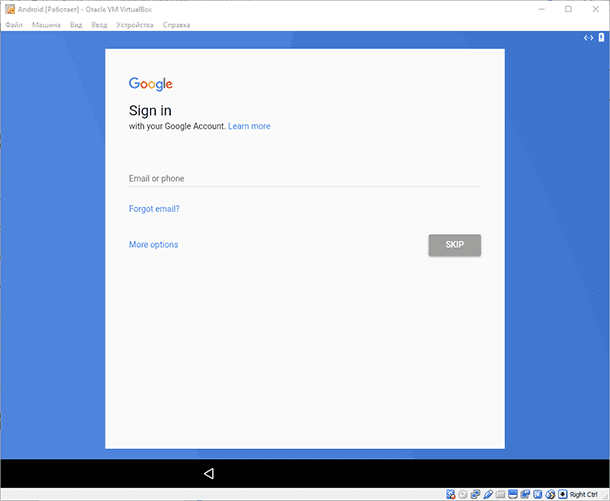Screen dimensions: 610x501
Task: Open the Справка menu
Action: [176, 25]
